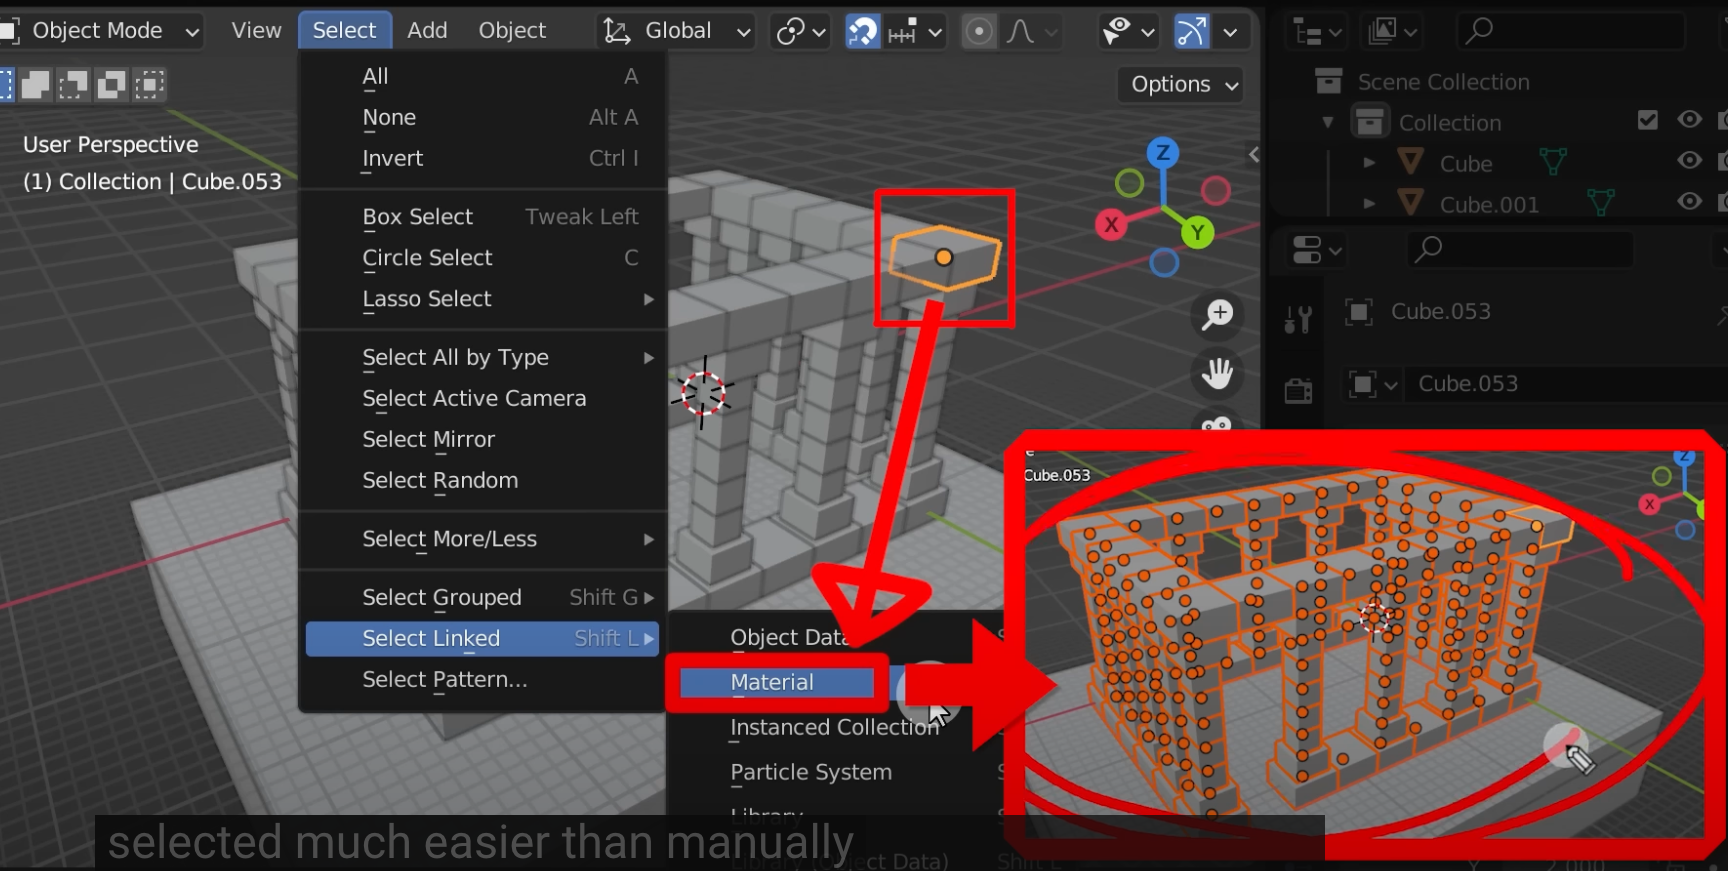Toggle viewport gizmos display

[1191, 31]
